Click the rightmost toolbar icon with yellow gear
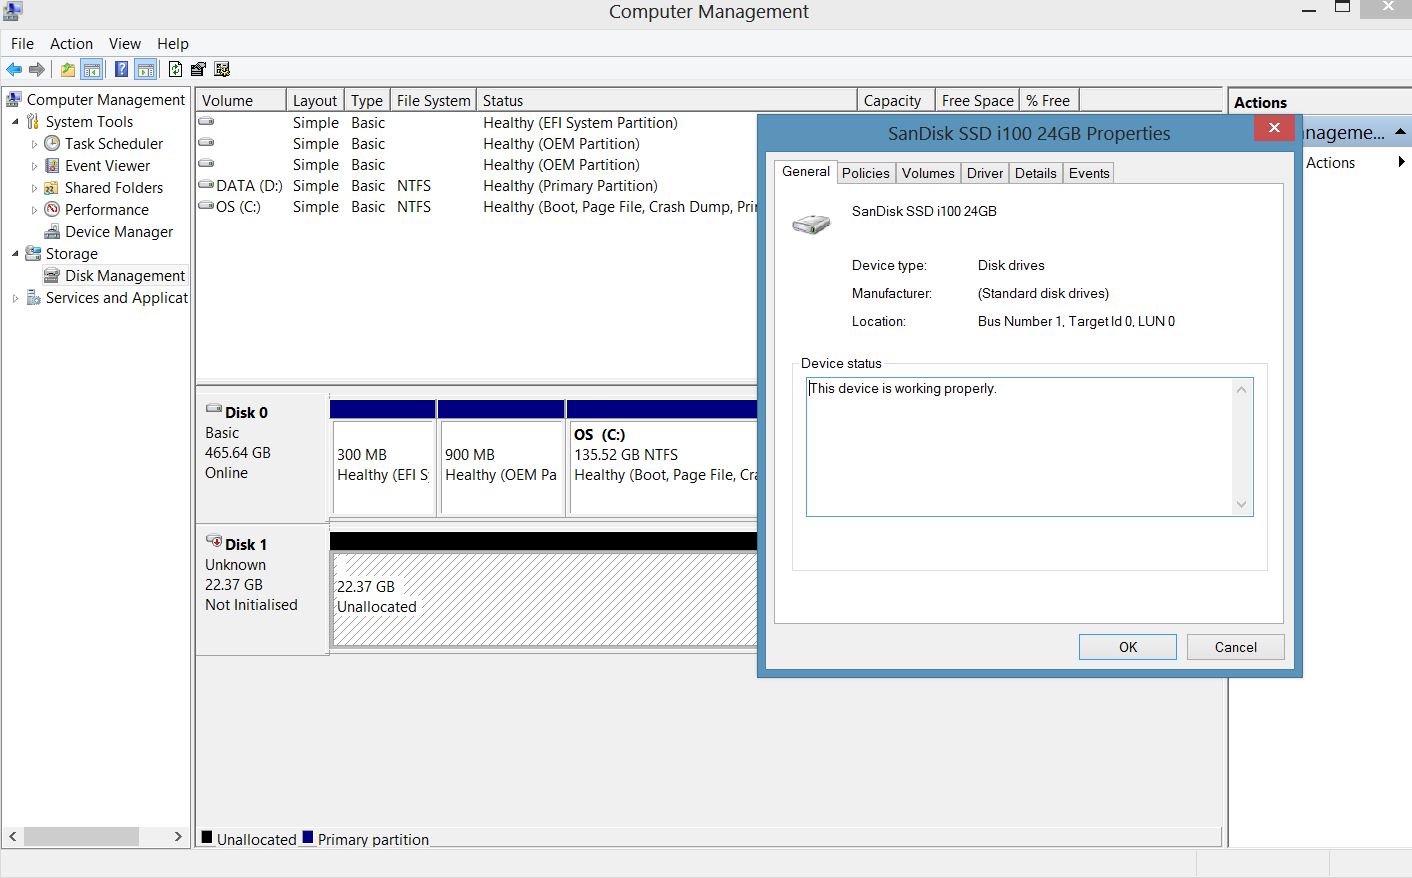Screen dimensions: 1412x878 [222, 69]
